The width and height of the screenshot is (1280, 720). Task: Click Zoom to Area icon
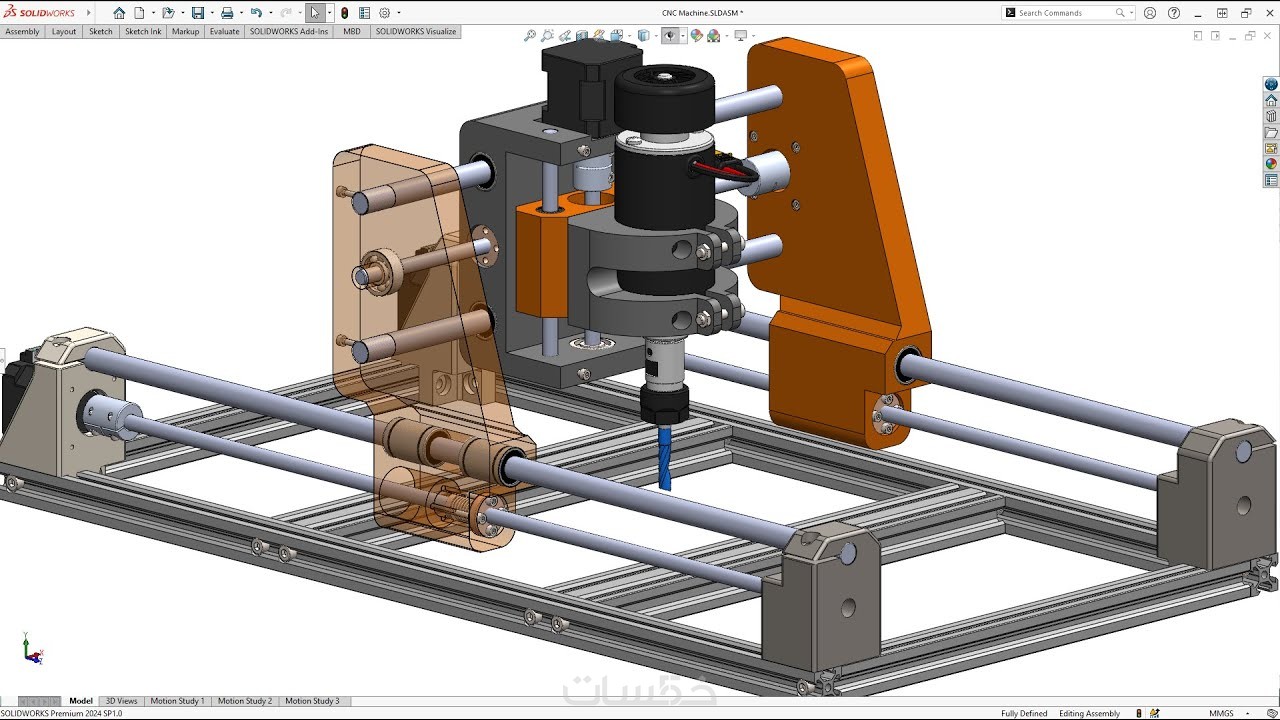pyautogui.click(x=547, y=36)
